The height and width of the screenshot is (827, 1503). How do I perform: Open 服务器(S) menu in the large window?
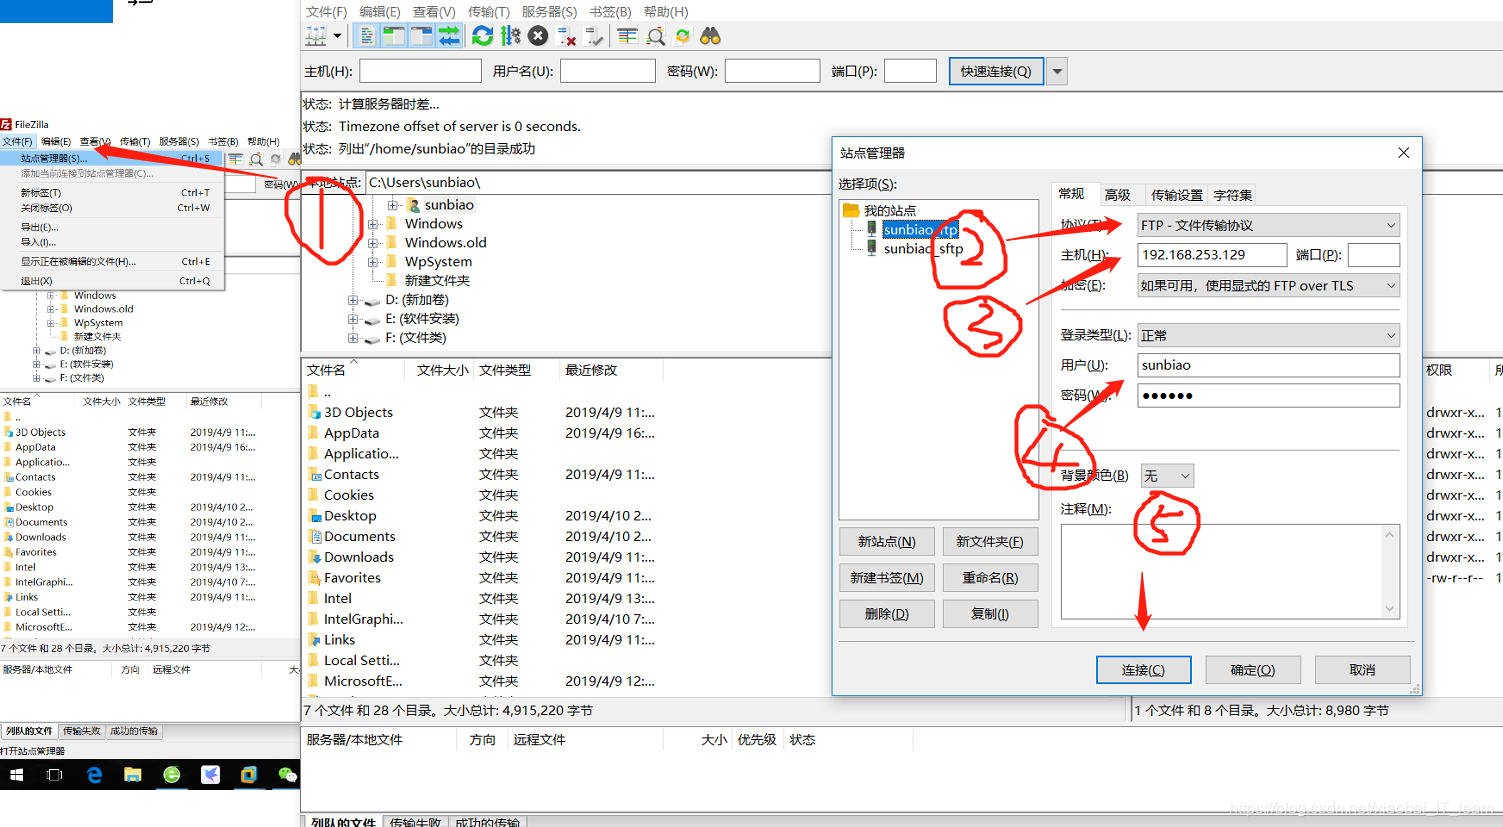[x=549, y=12]
